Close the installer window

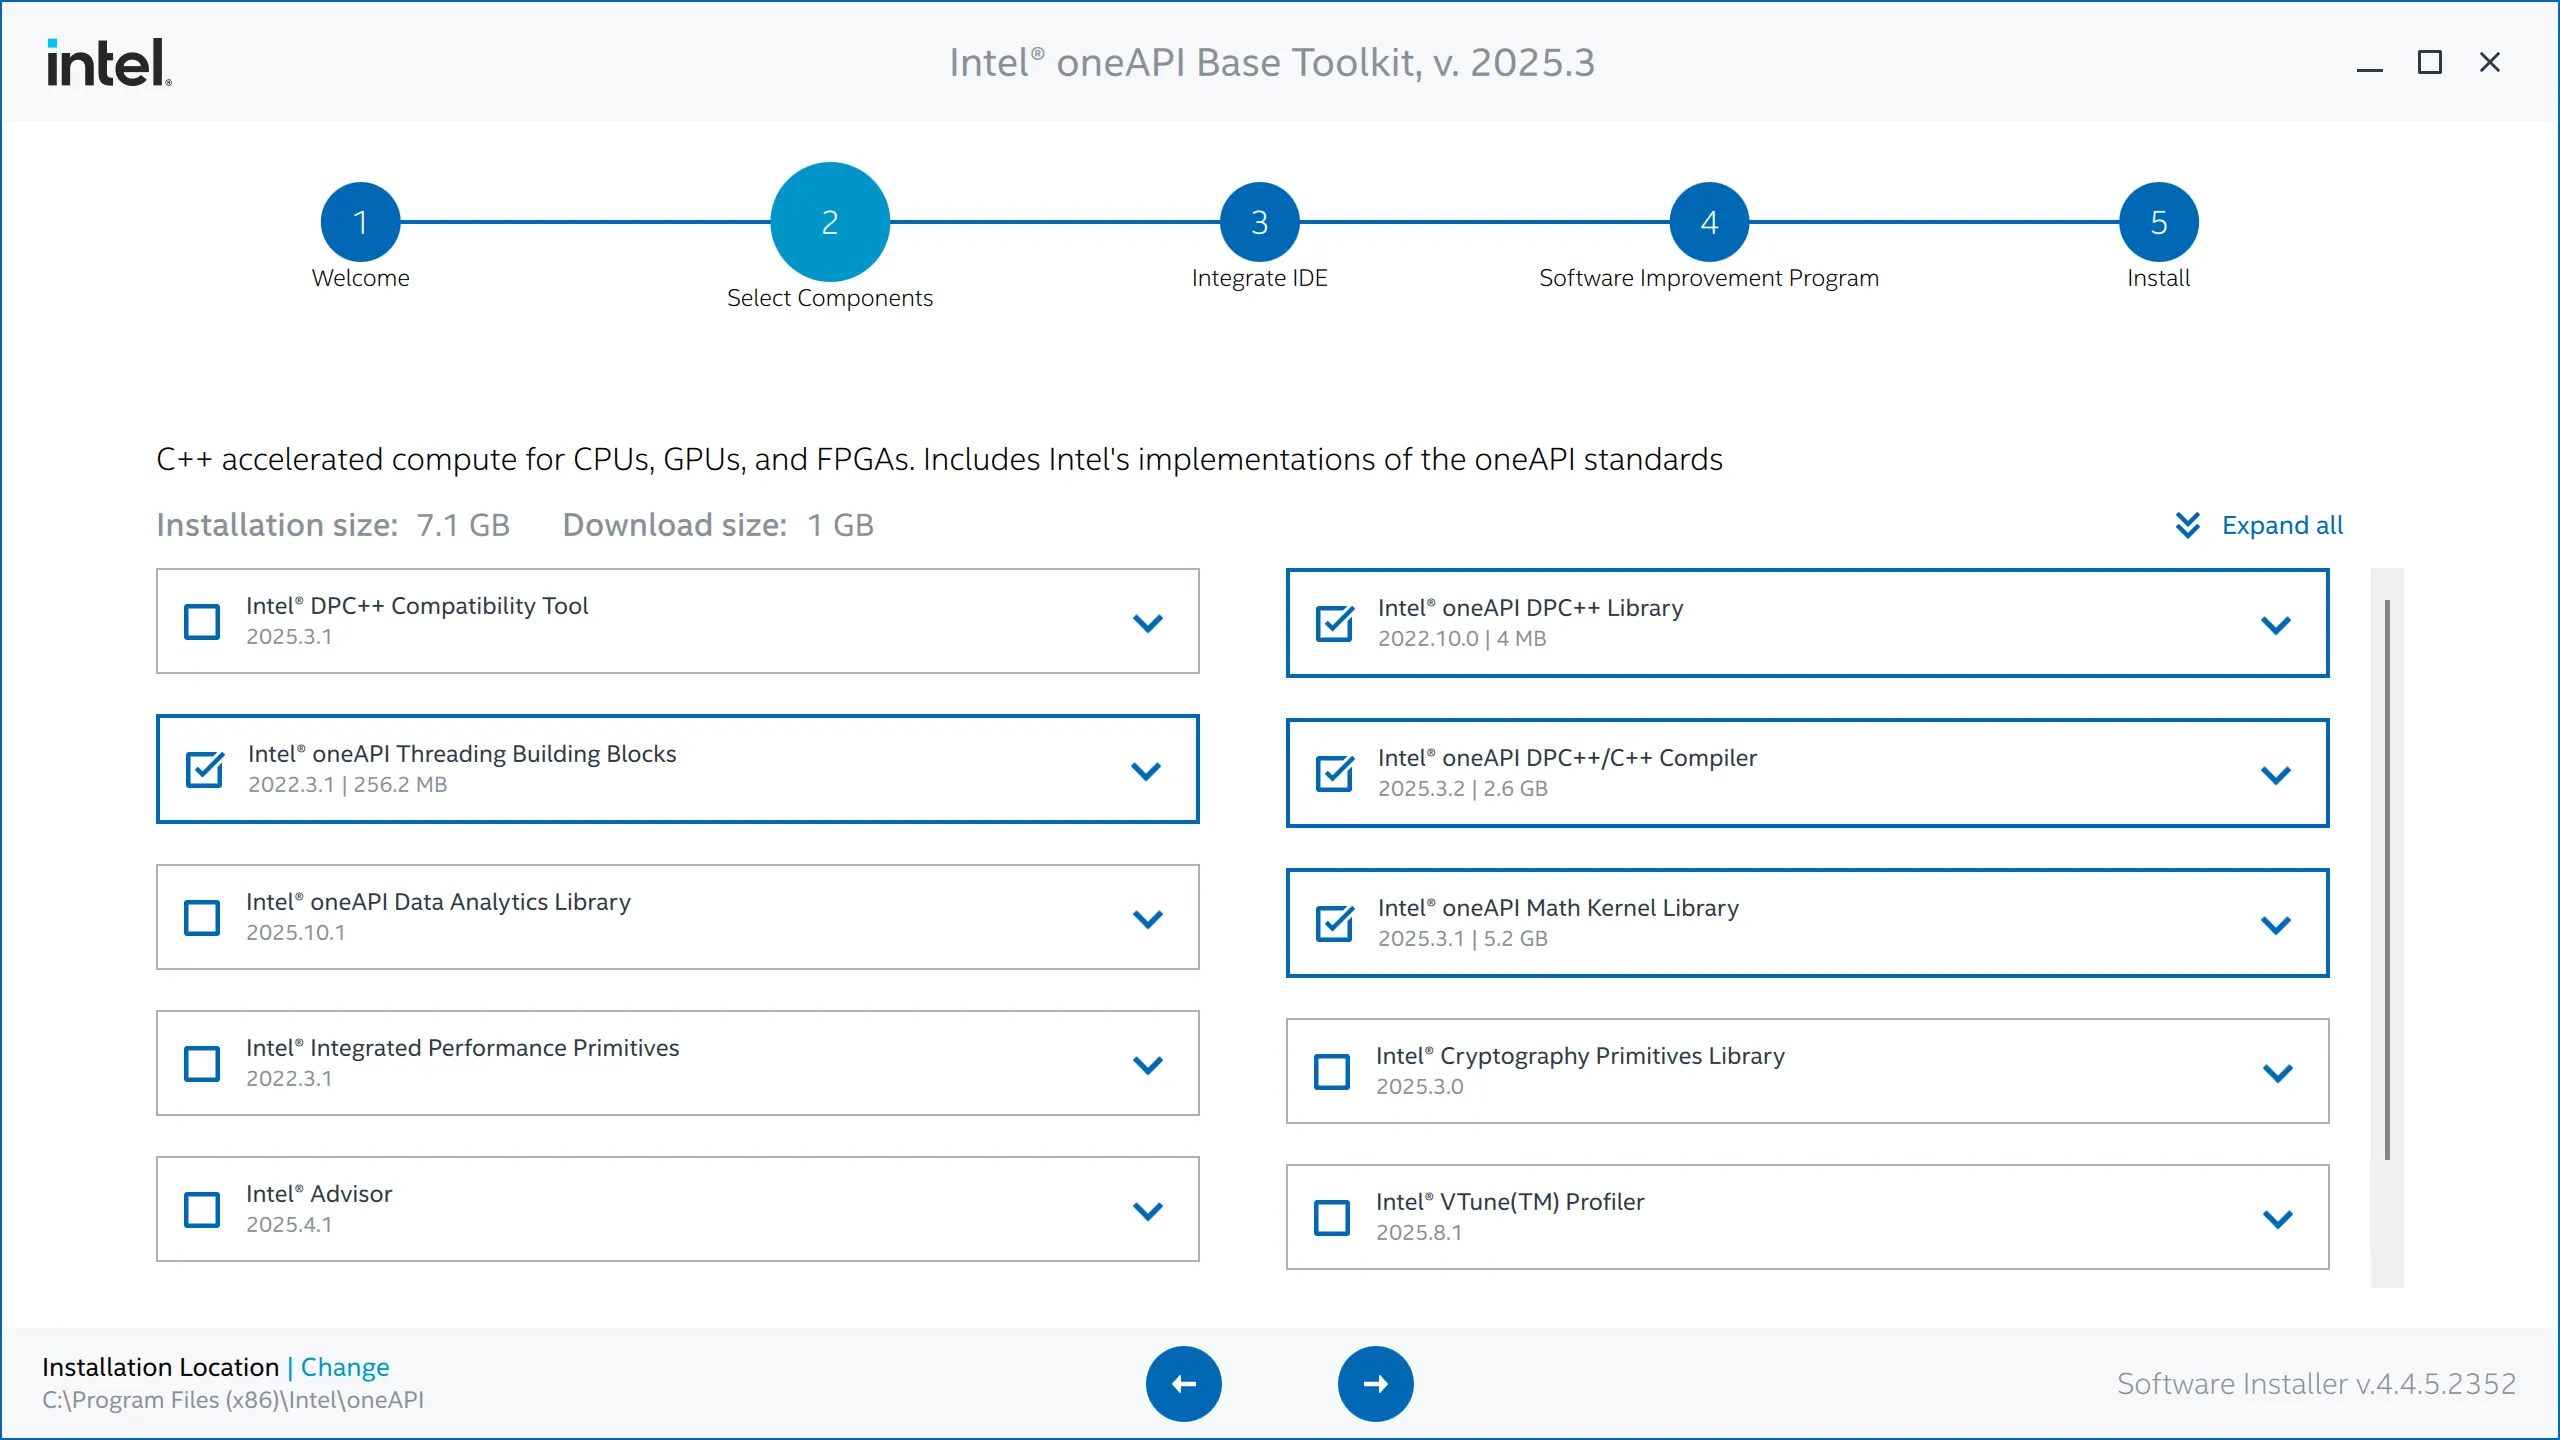[2490, 63]
